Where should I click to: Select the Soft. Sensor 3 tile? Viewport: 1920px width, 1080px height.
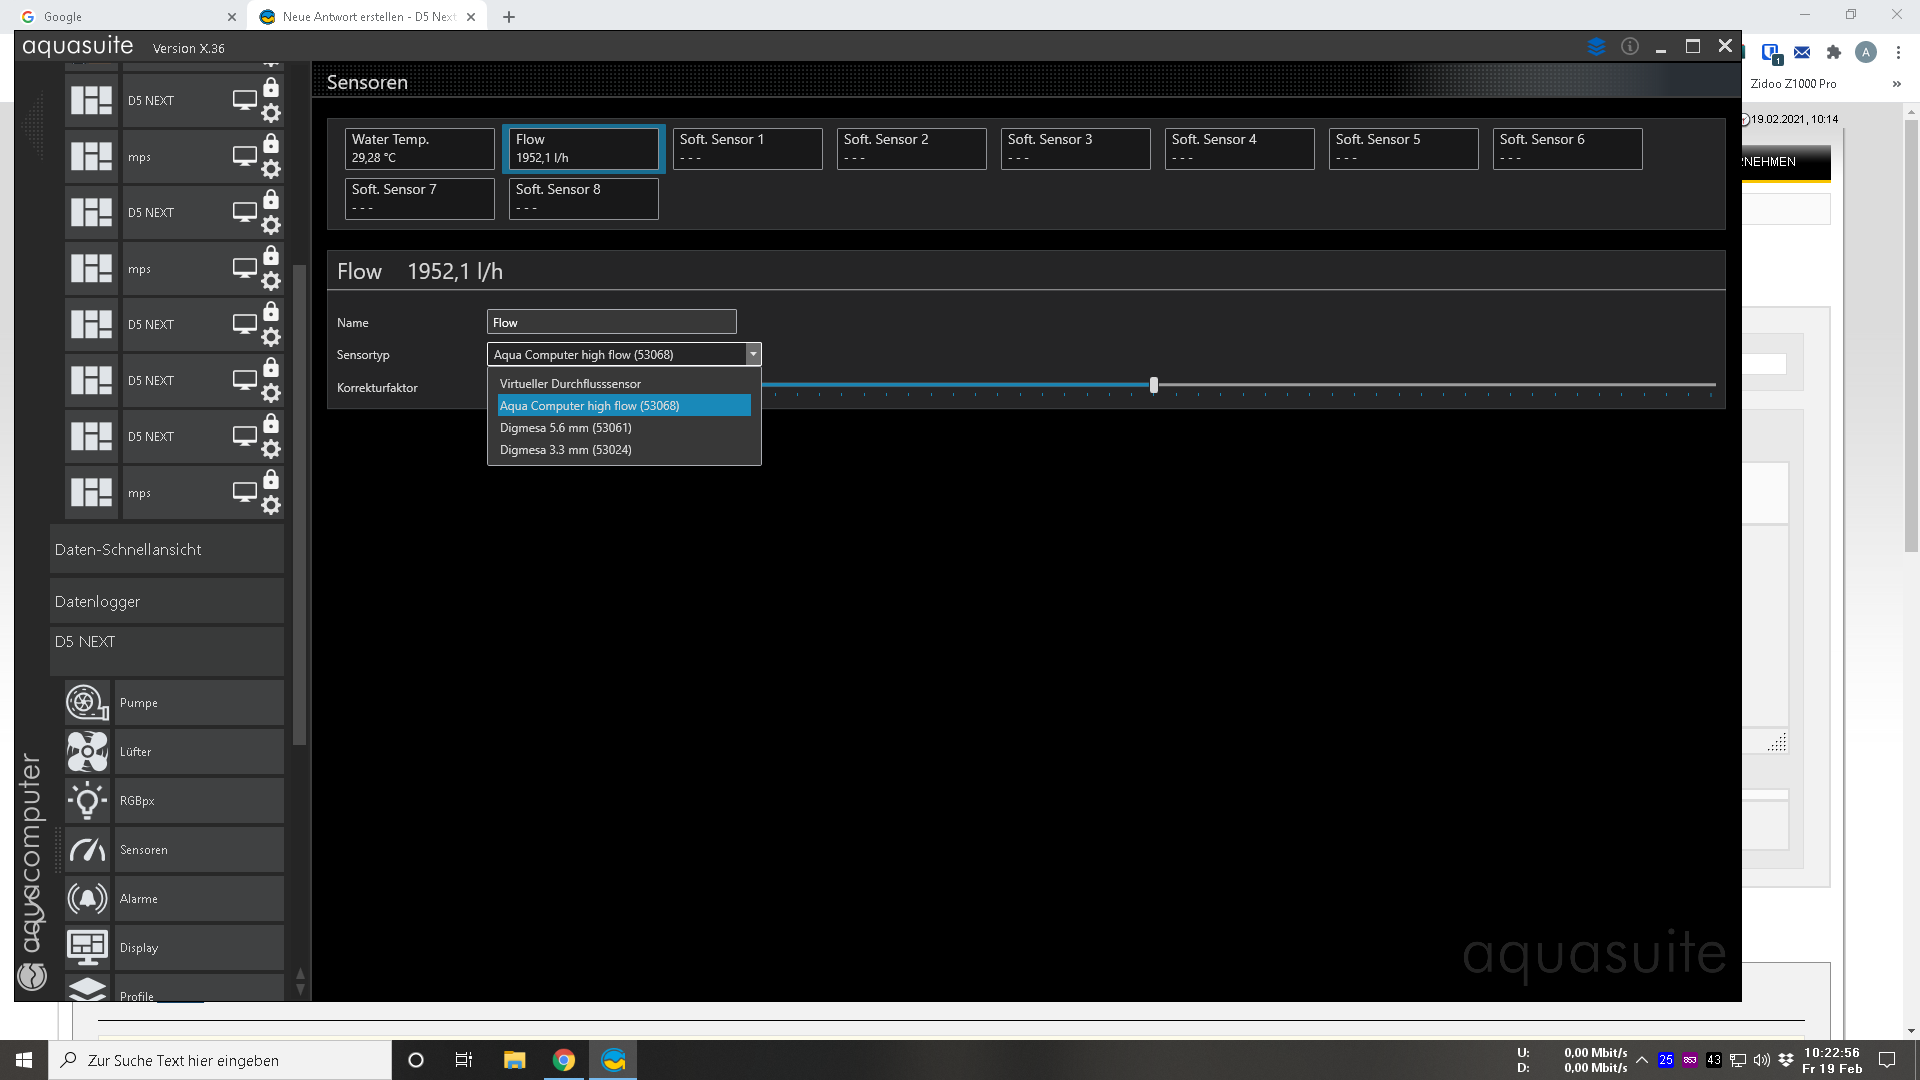(1075, 148)
